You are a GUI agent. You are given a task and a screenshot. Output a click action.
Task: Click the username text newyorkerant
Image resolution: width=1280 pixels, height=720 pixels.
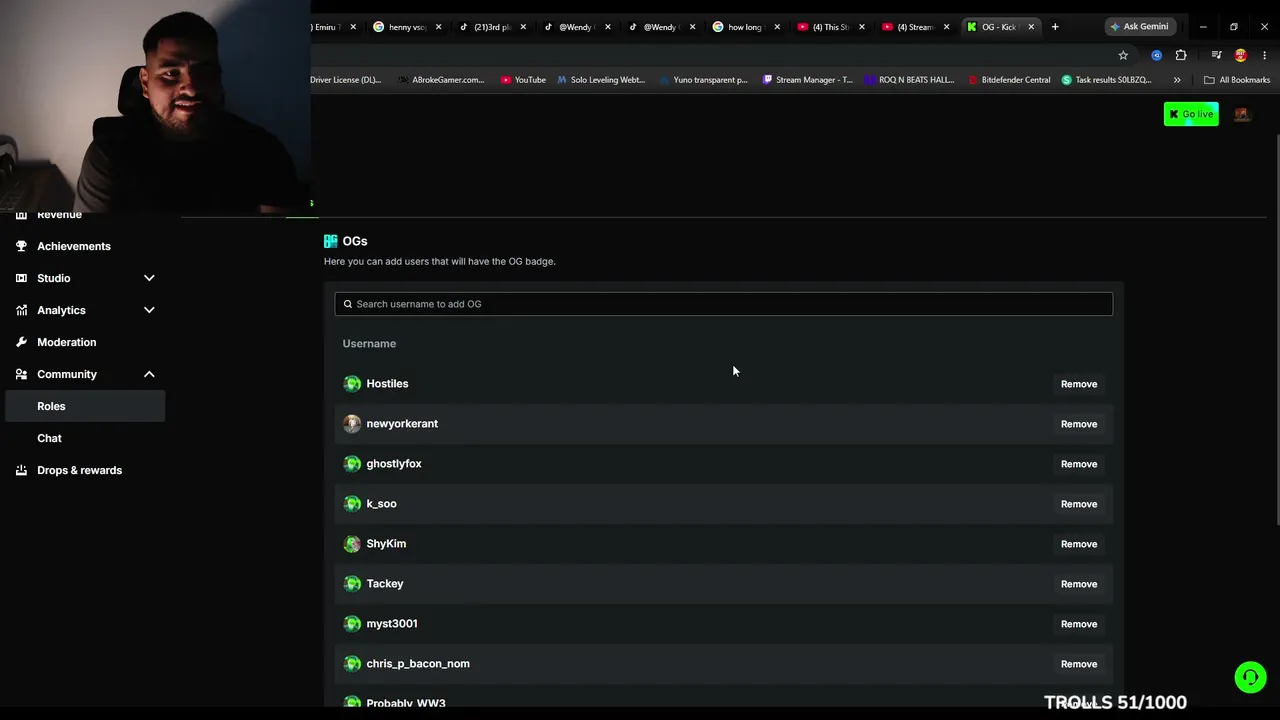coord(402,424)
